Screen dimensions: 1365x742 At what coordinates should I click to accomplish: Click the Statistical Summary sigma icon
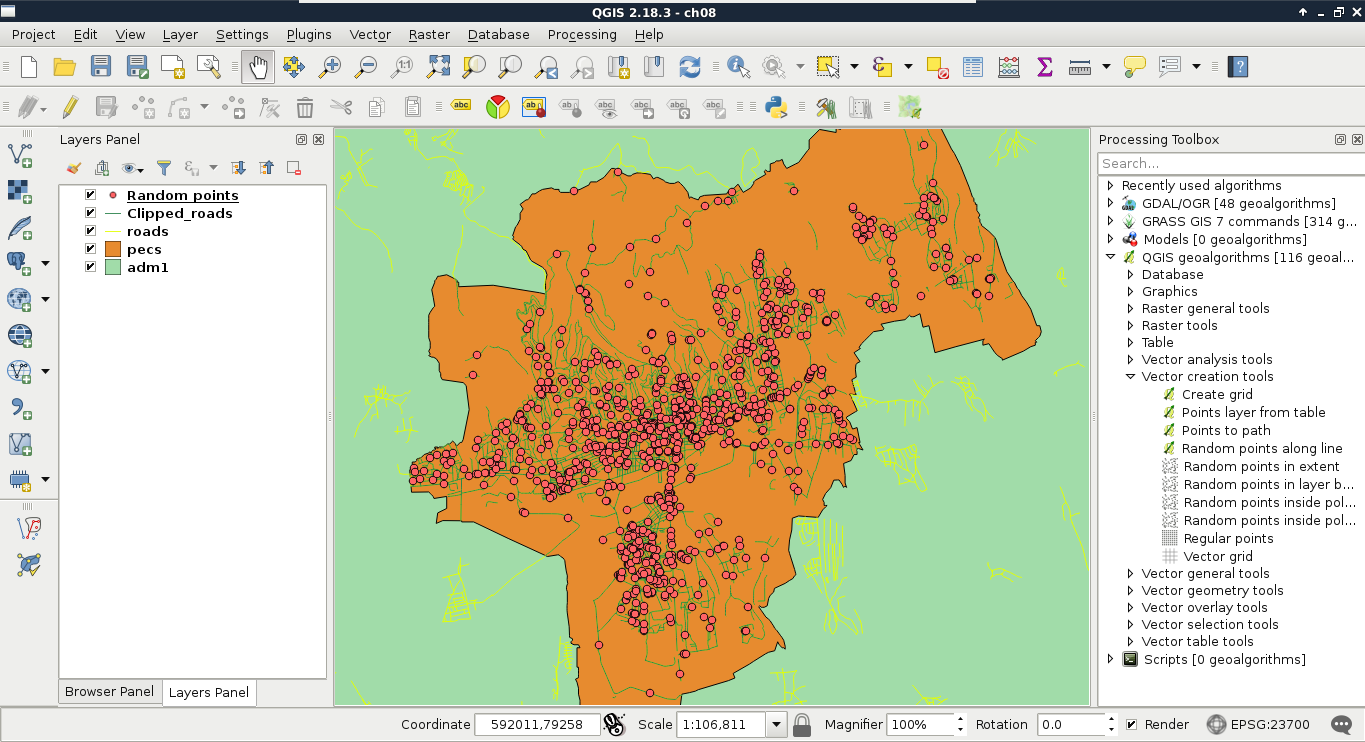click(1044, 67)
